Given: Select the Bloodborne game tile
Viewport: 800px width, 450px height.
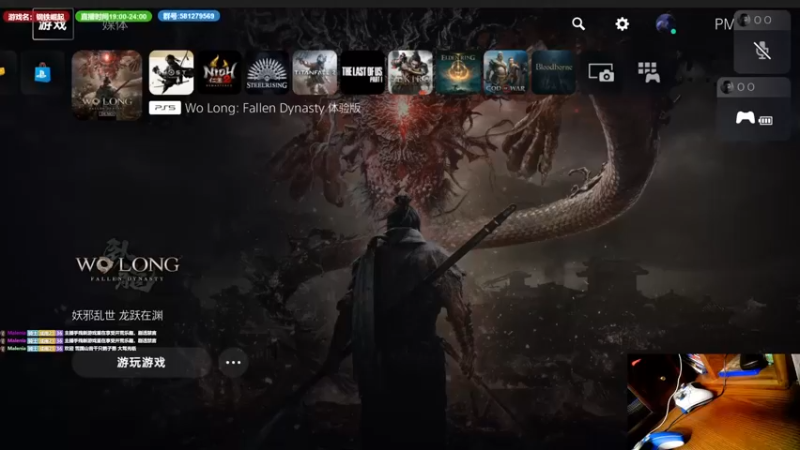Looking at the screenshot, I should [x=554, y=72].
